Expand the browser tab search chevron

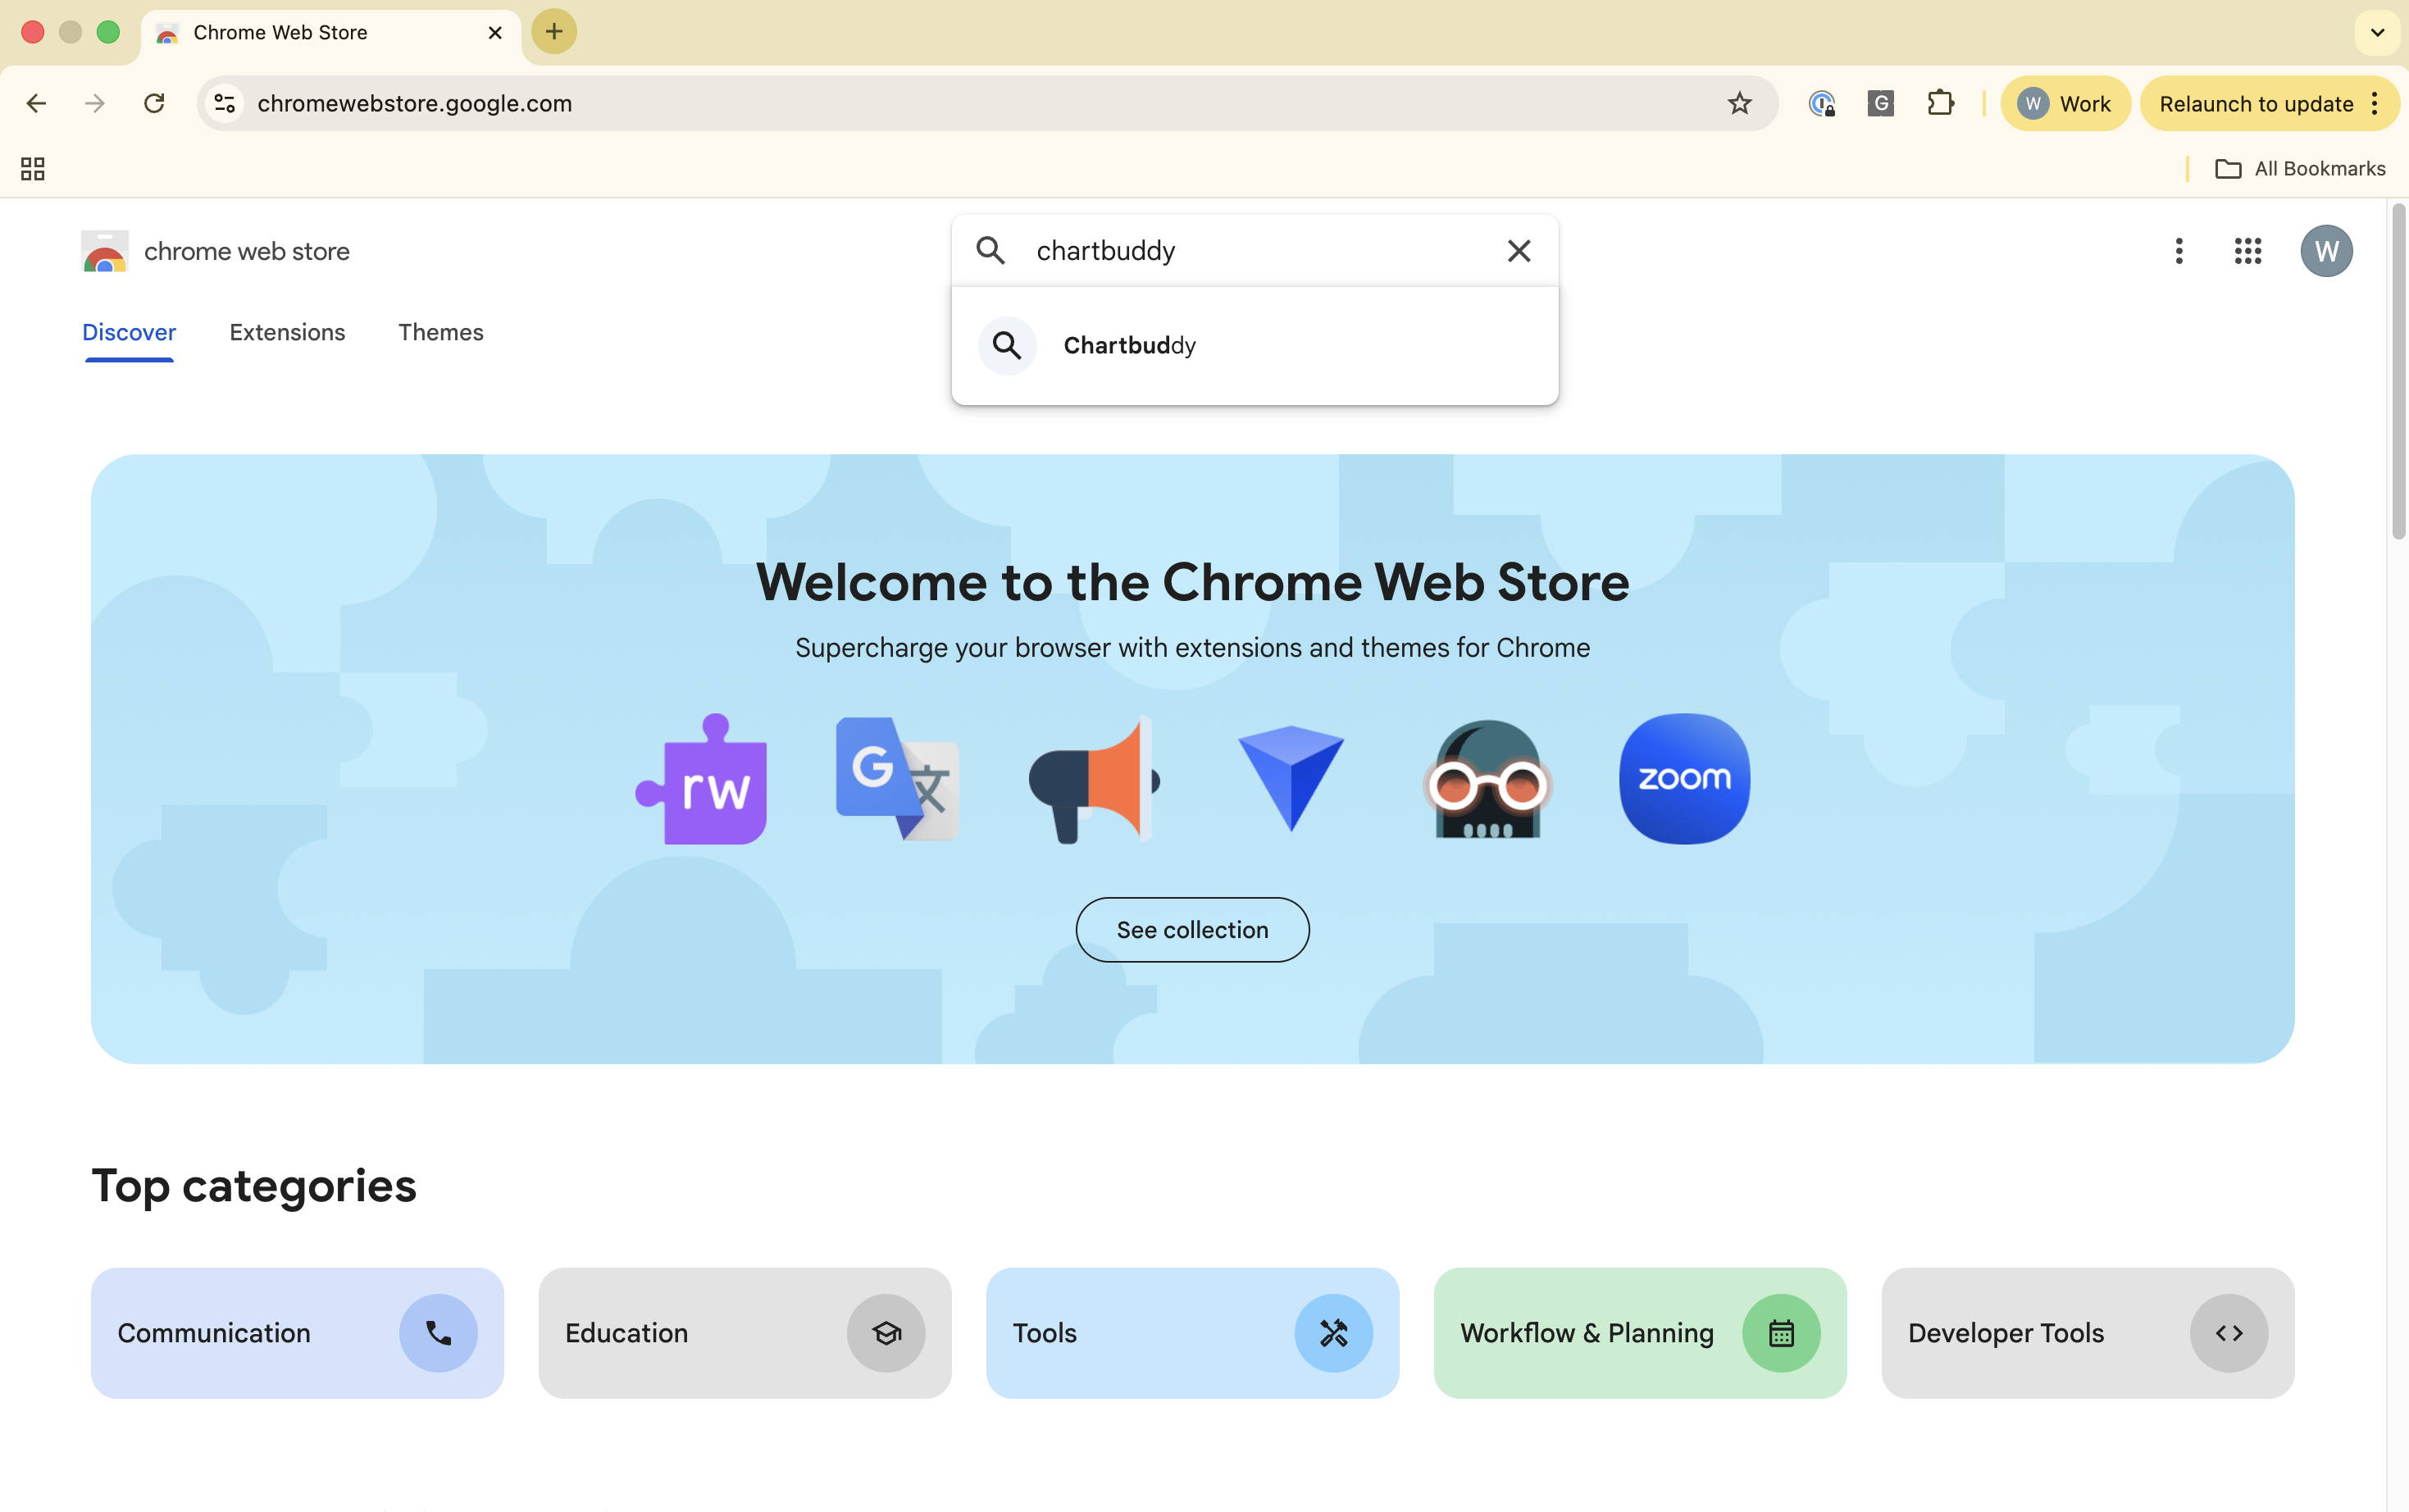[x=2376, y=32]
